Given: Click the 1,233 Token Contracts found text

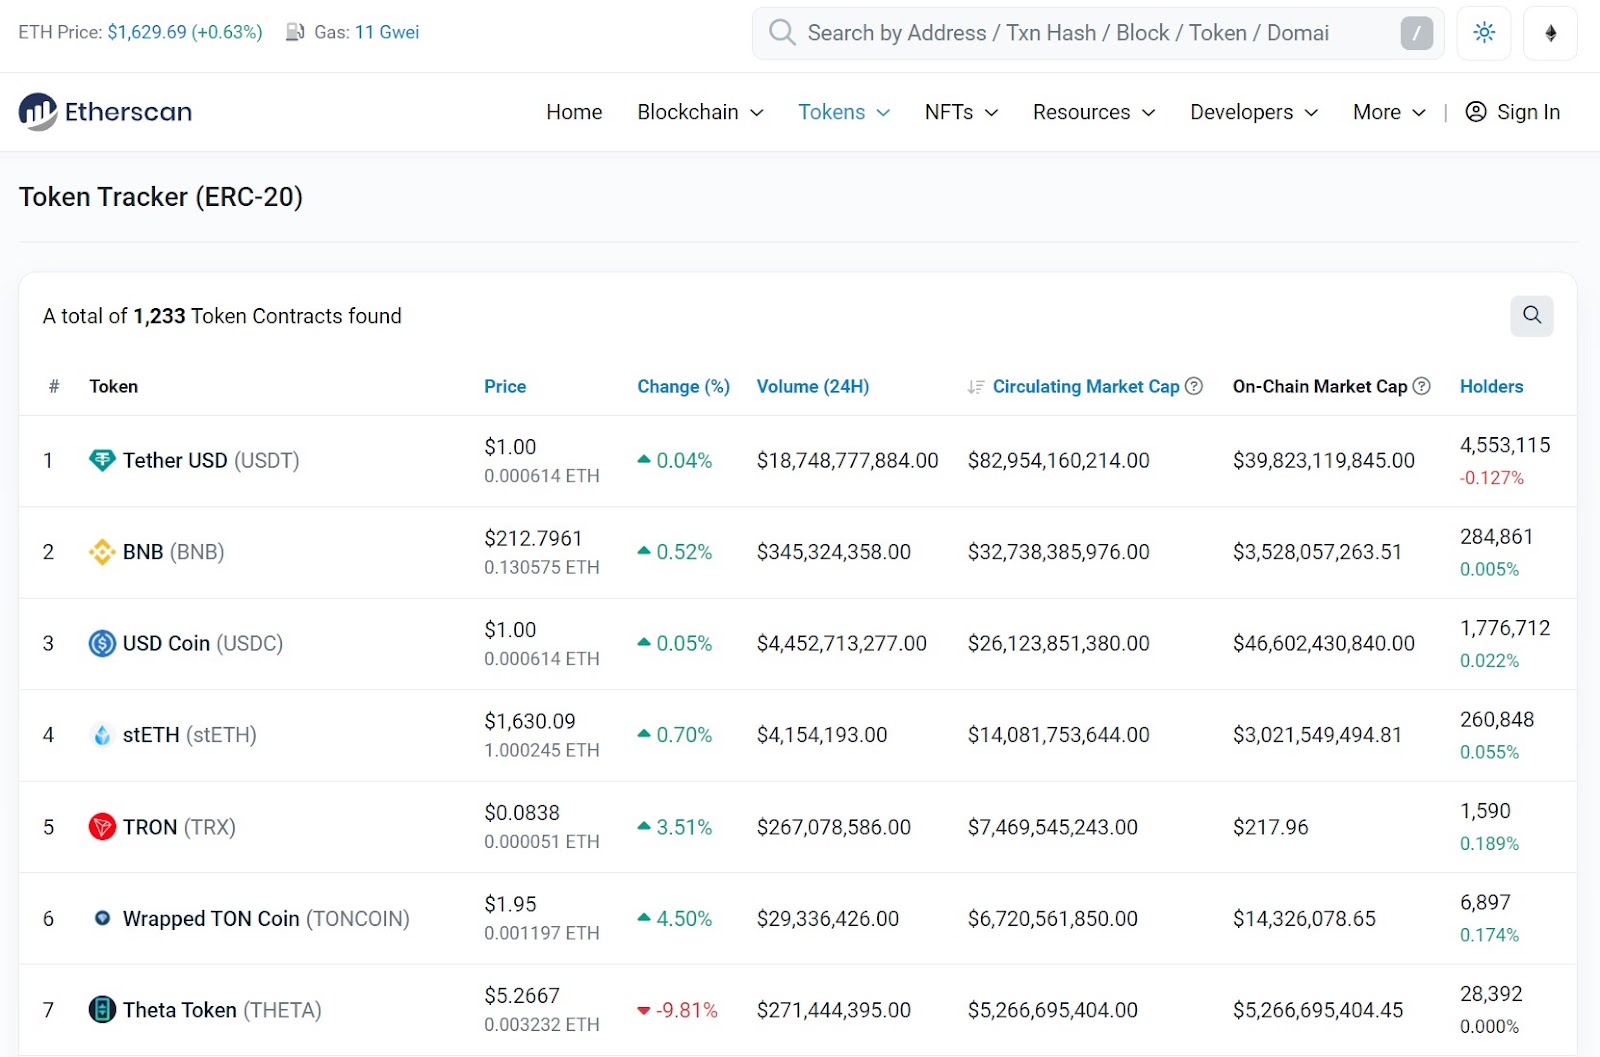Looking at the screenshot, I should (222, 316).
